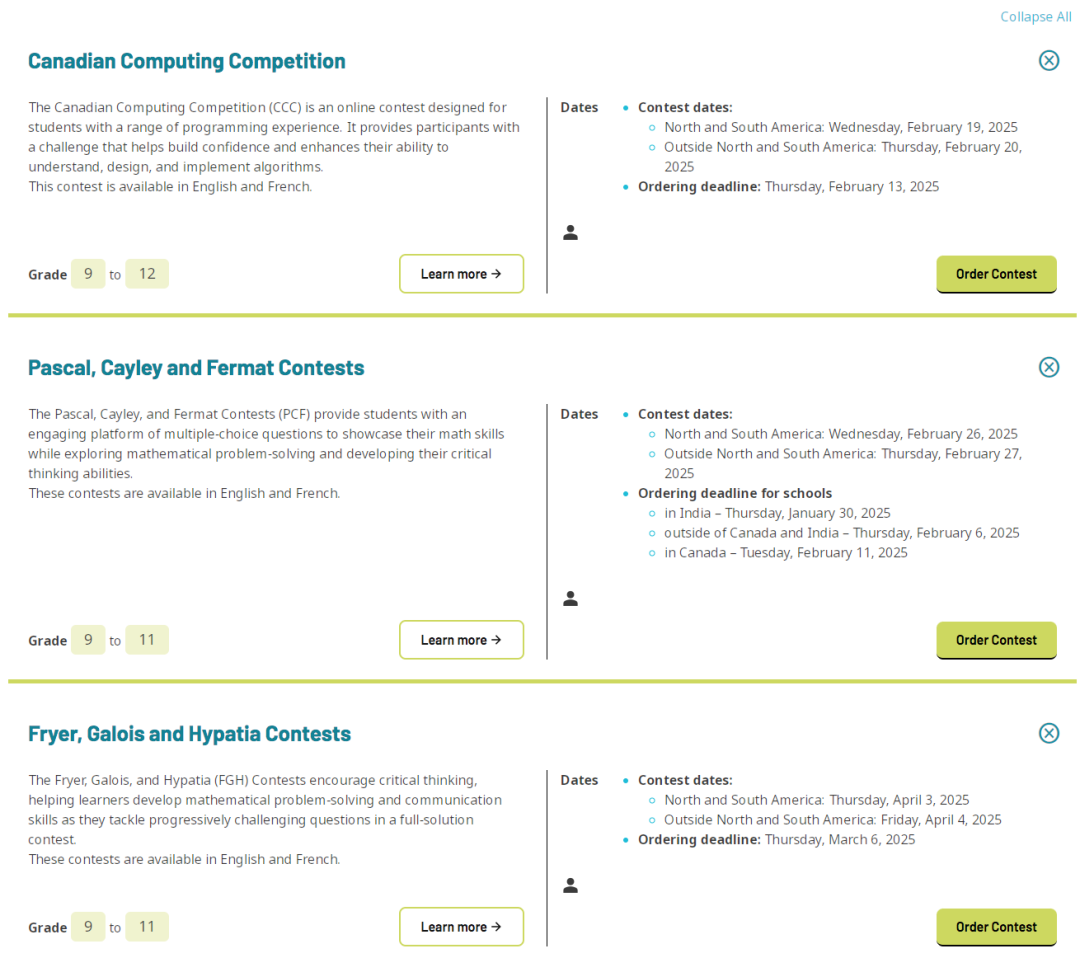This screenshot has height=958, width=1080.
Task: Click Collapse All link
Action: coord(1035,17)
